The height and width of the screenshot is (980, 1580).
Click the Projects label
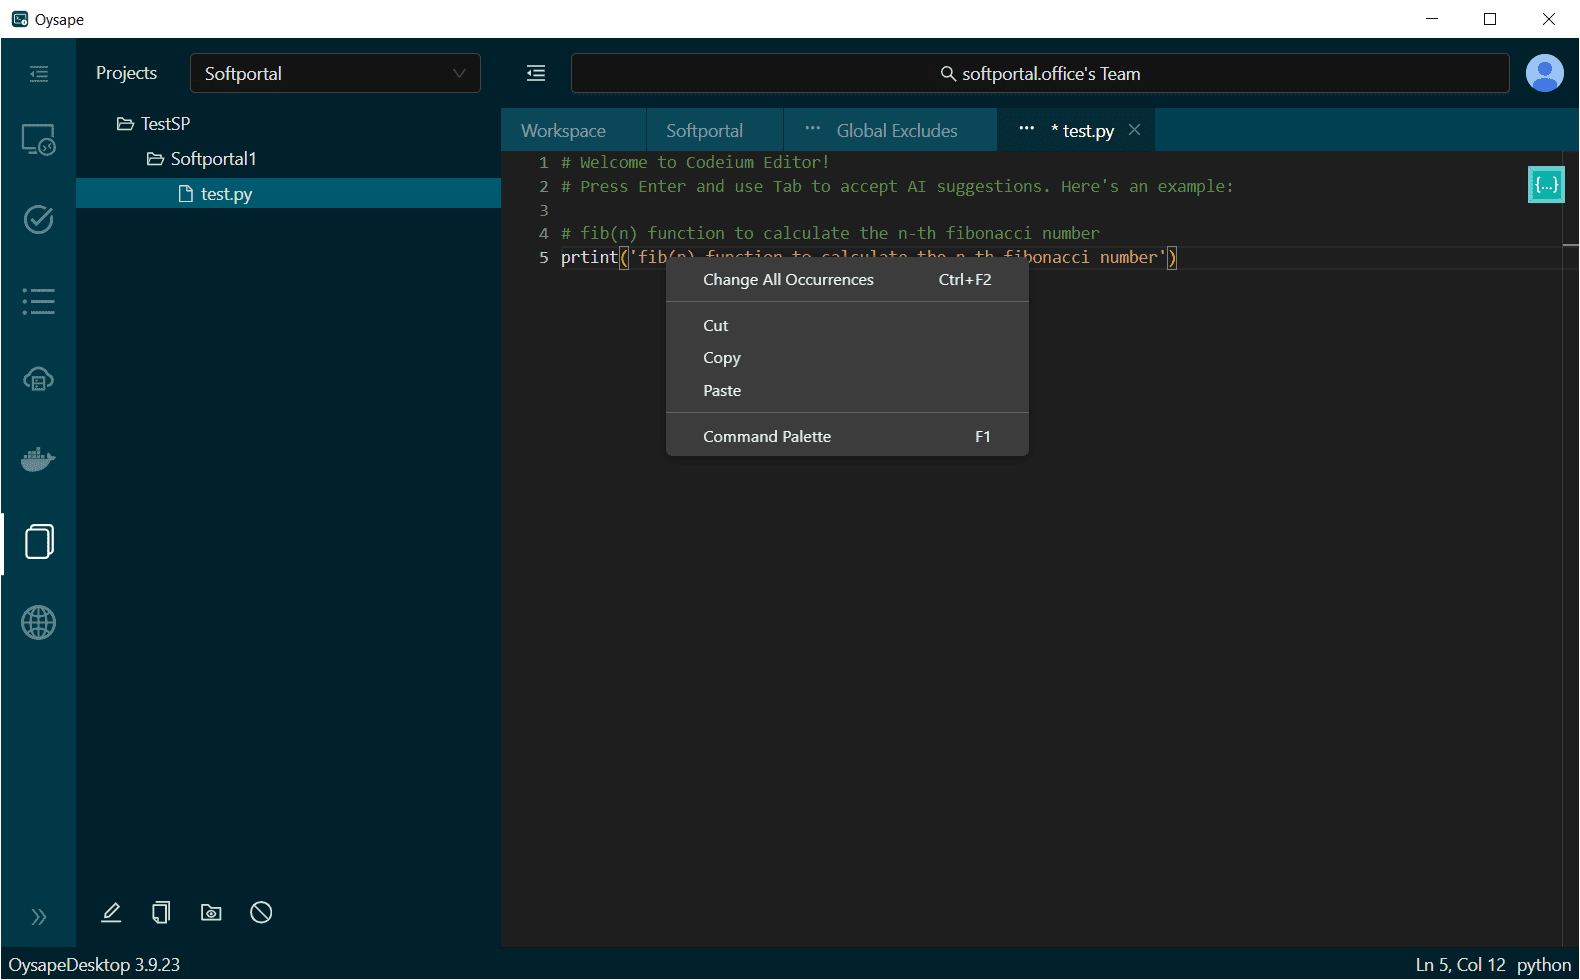point(126,73)
